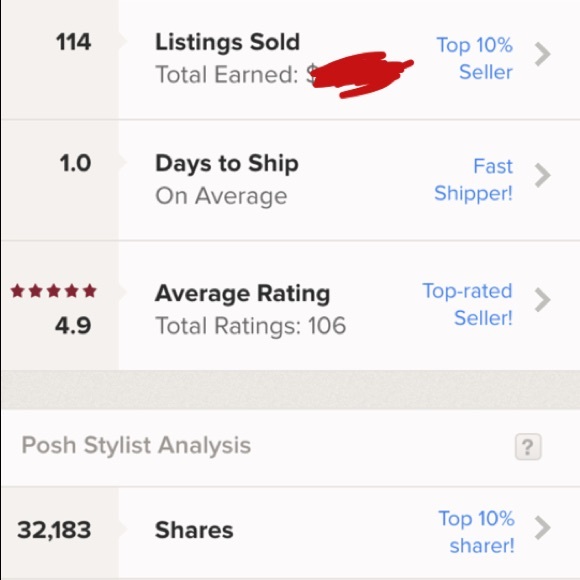The width and height of the screenshot is (580, 580).
Task: Tap the five red rating stars
Action: (x=54, y=291)
